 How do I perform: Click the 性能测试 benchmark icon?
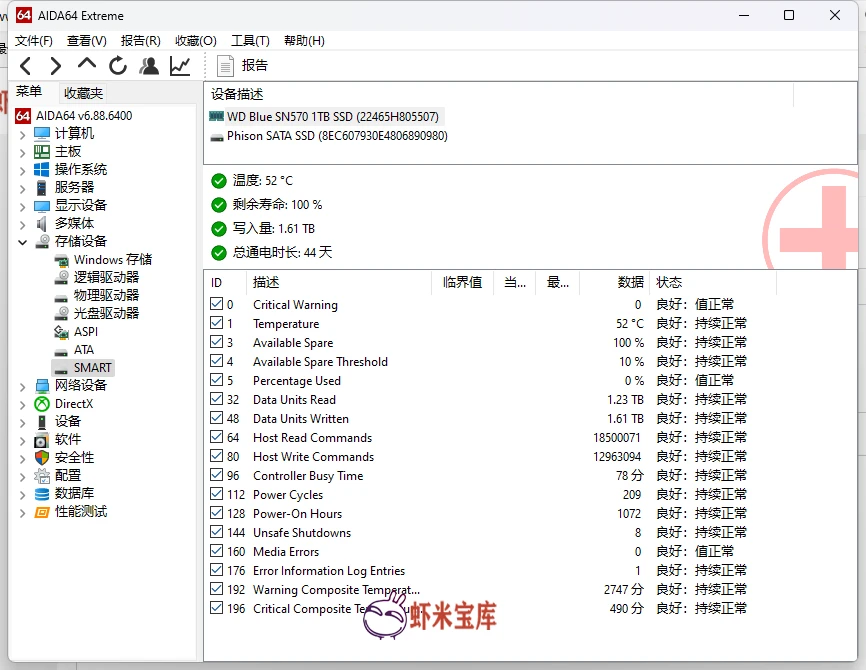[42, 512]
